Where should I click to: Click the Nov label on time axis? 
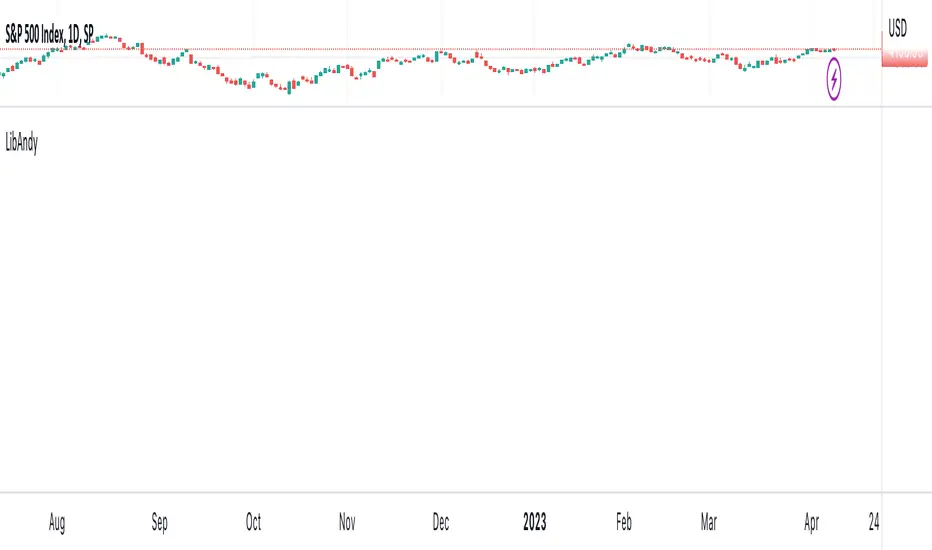coord(347,521)
